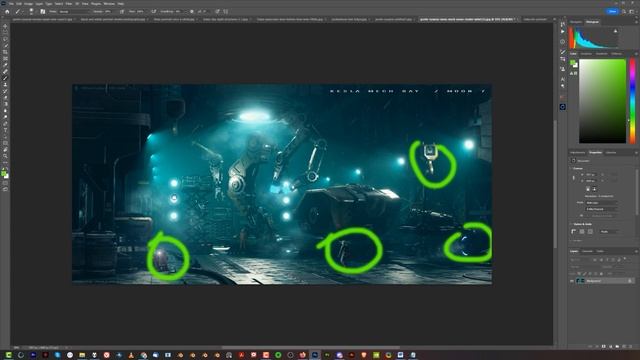Screen dimensions: 640x360
Task: Click the toolbox foreground color swatch
Action: click(x=4, y=173)
